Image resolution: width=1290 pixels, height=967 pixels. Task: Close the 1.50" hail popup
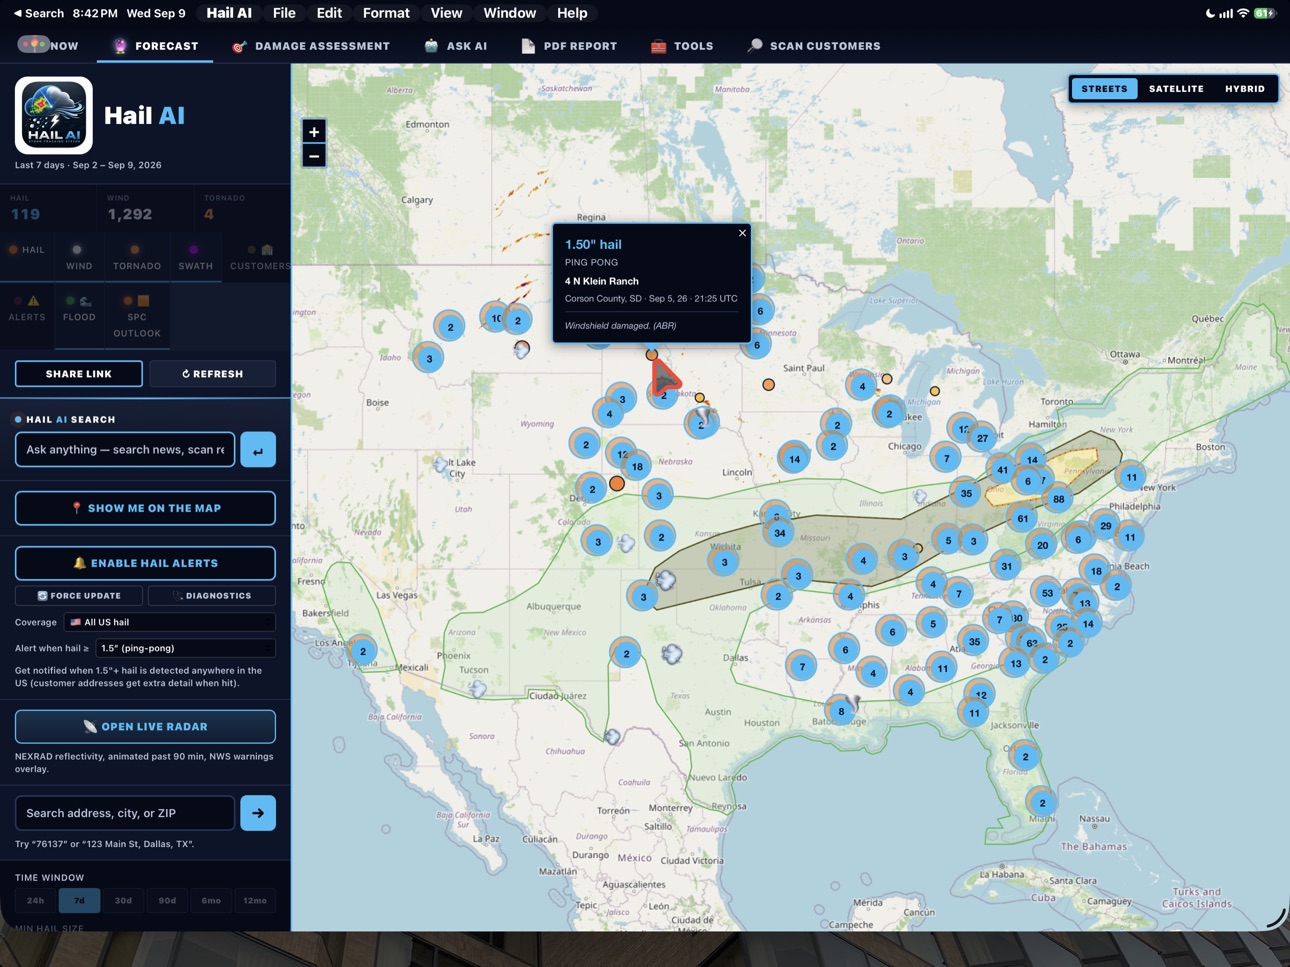pyautogui.click(x=742, y=233)
